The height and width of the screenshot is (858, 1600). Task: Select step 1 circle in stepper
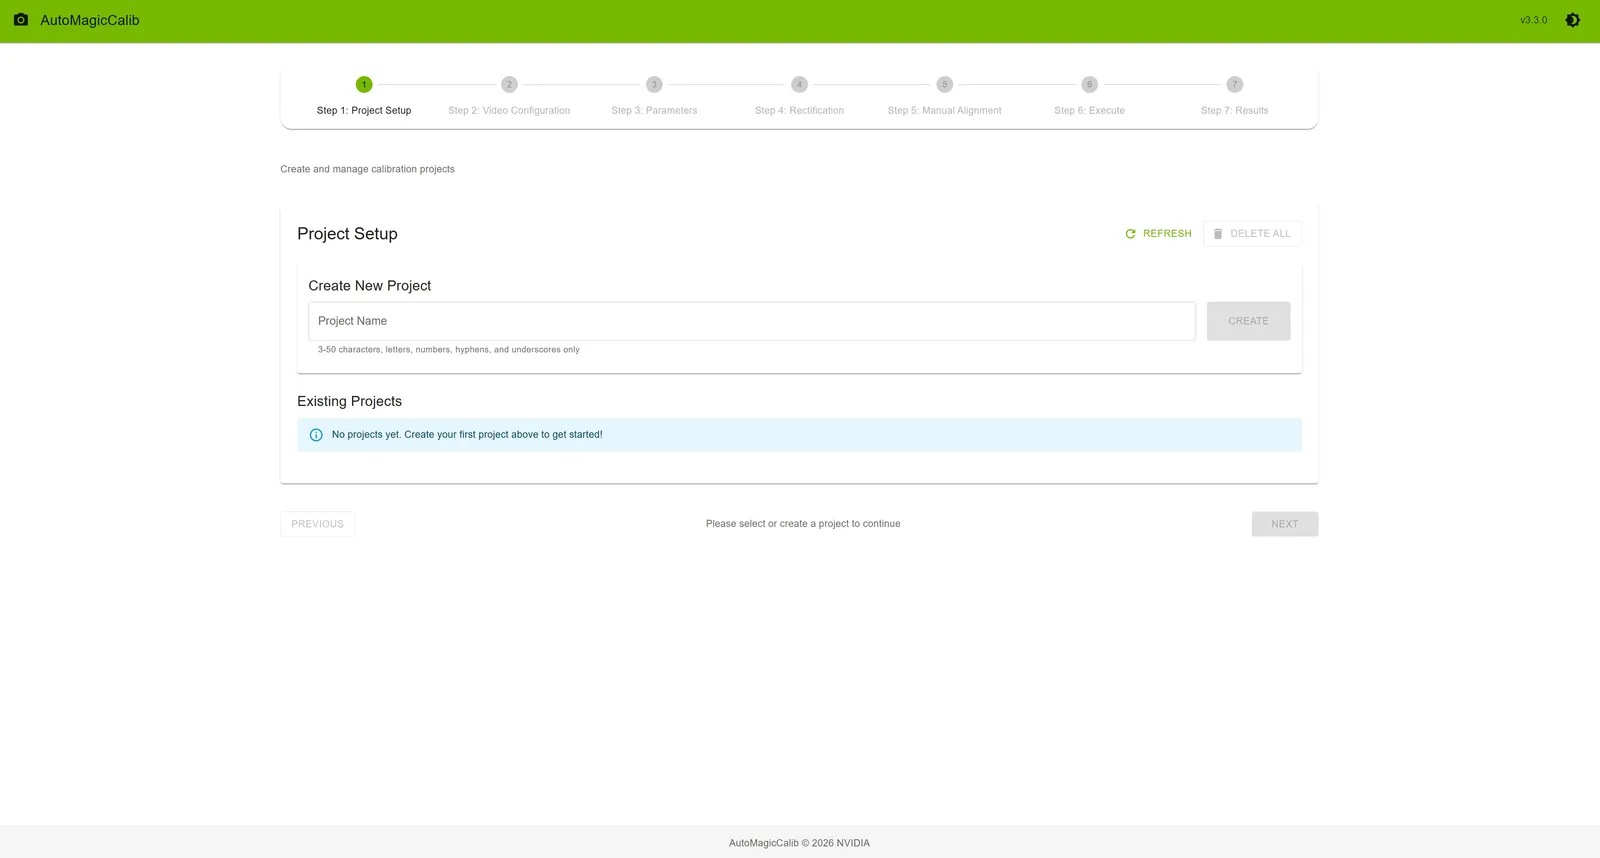click(364, 84)
